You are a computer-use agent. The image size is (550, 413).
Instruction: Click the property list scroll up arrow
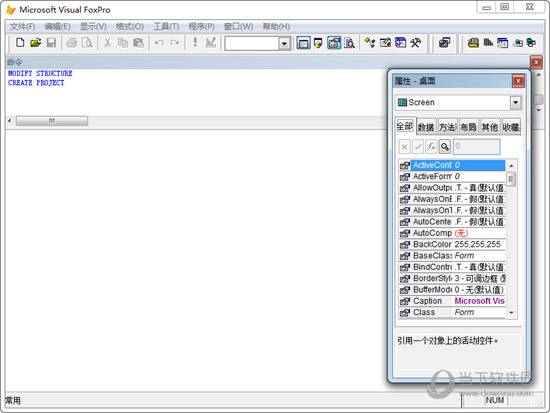coord(511,165)
